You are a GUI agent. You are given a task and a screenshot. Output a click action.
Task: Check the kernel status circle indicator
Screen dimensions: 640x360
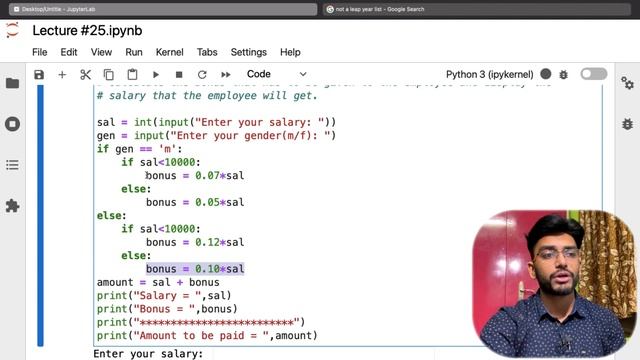[546, 74]
